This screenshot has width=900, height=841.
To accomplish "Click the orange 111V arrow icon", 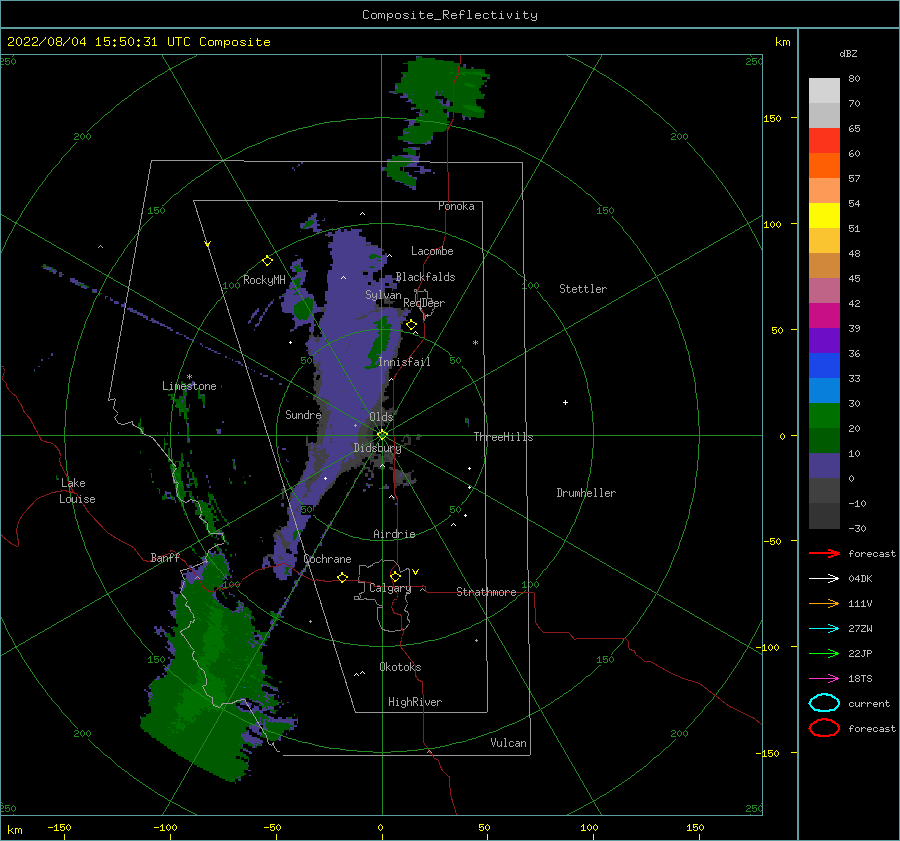I will [824, 603].
